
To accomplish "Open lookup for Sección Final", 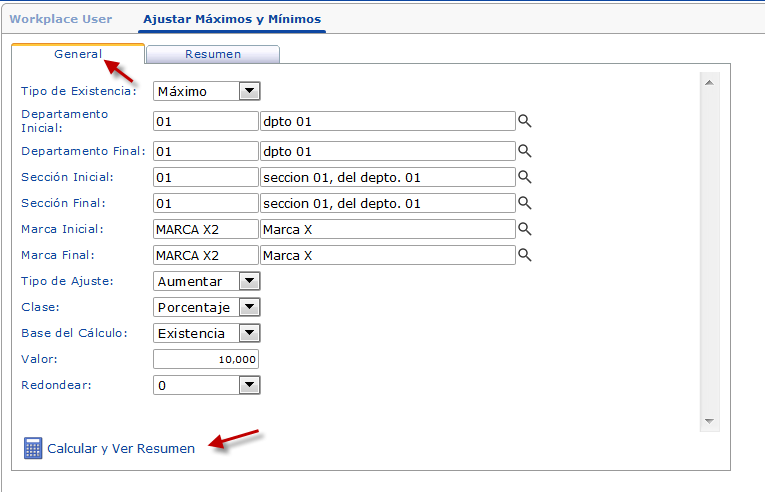I will click(524, 203).
